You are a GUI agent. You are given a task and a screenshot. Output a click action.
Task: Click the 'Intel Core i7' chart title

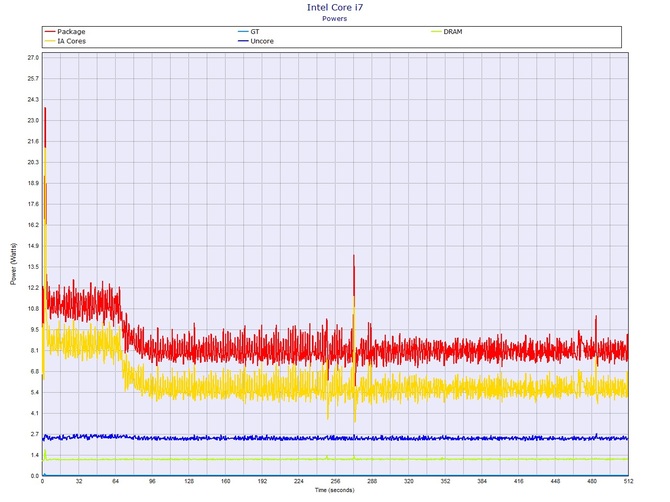pyautogui.click(x=335, y=7)
